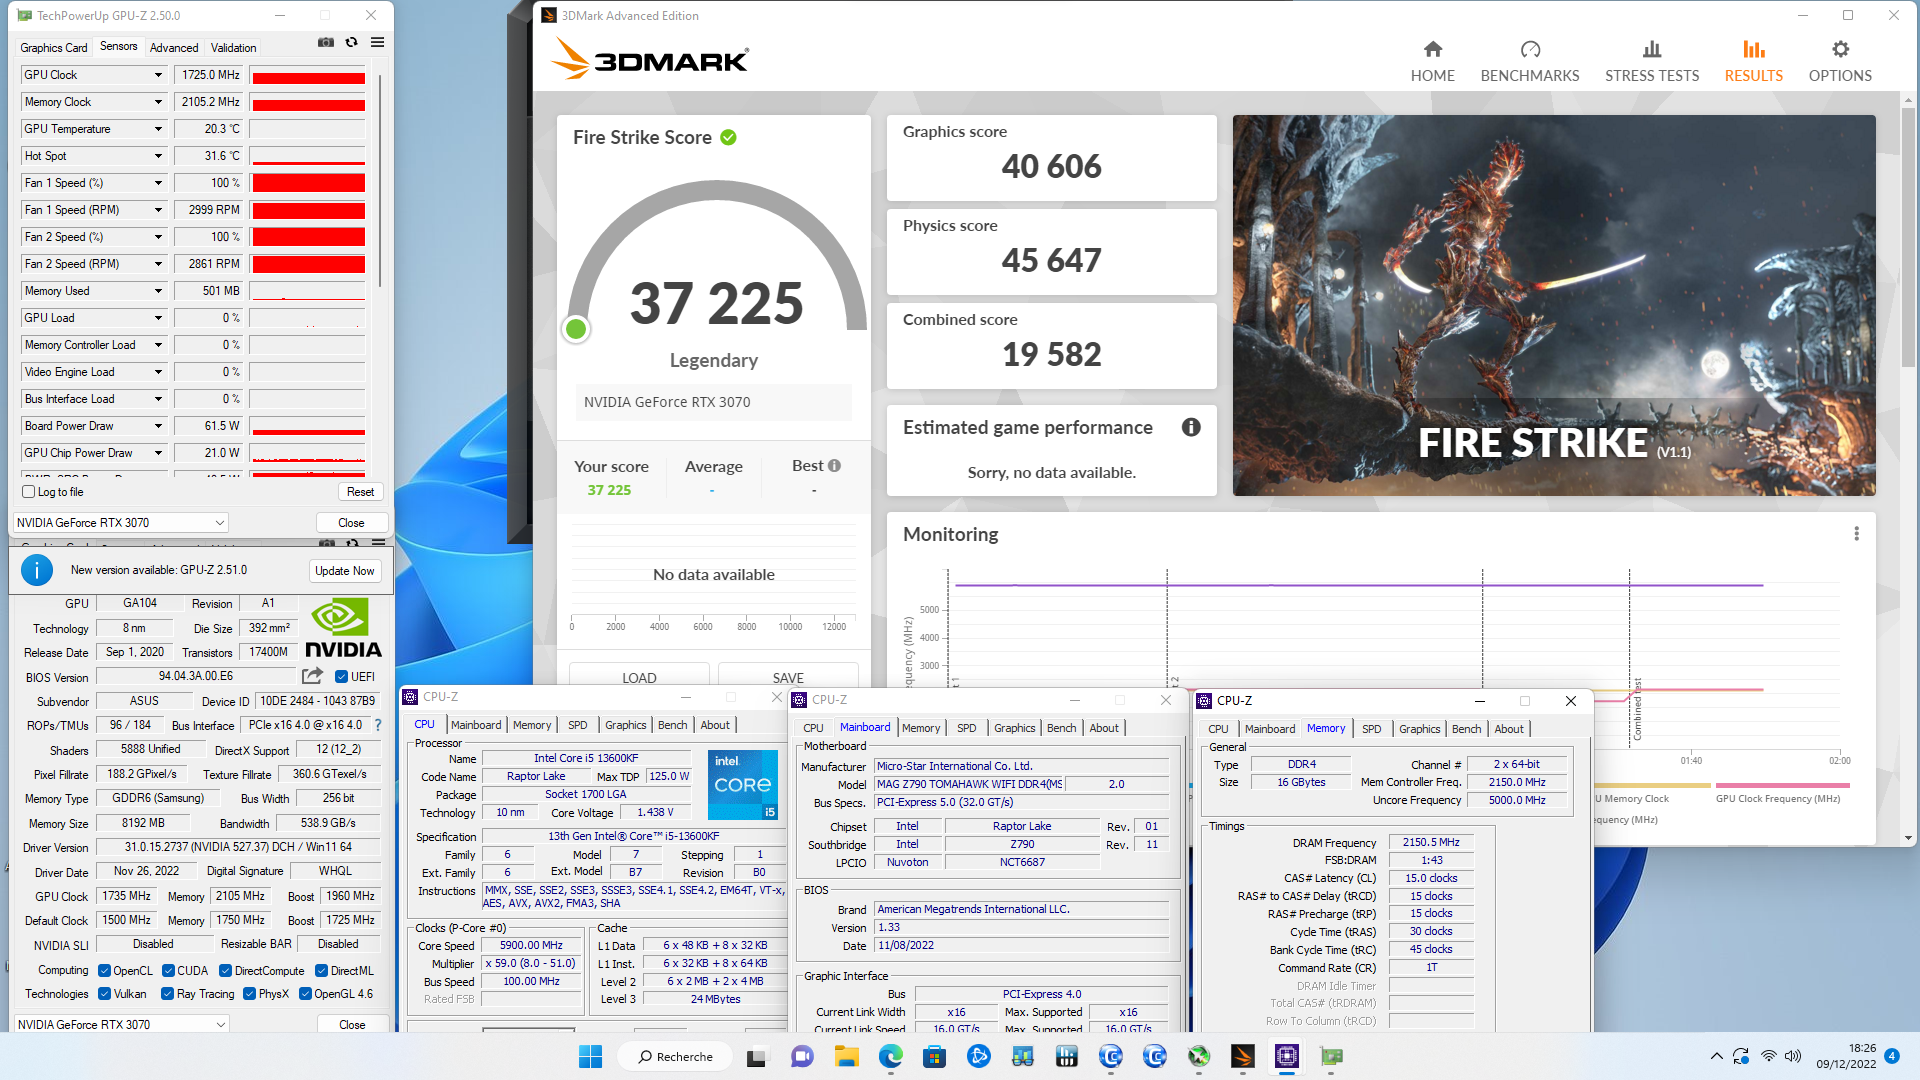
Task: Open 3DMark Results chart icon
Action: [1753, 49]
